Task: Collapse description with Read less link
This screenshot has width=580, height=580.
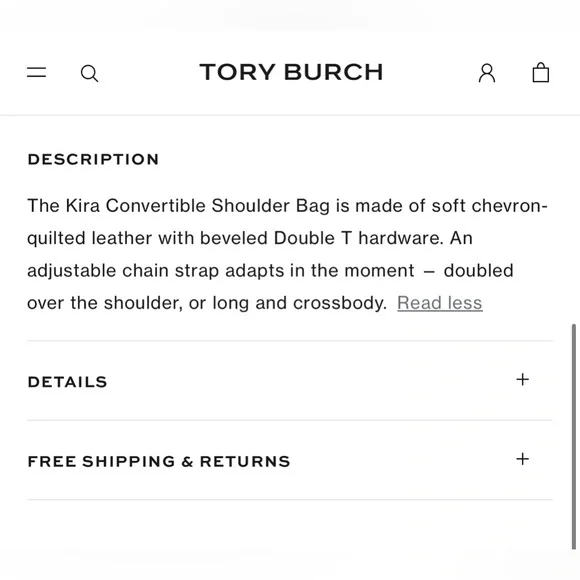Action: [x=440, y=303]
